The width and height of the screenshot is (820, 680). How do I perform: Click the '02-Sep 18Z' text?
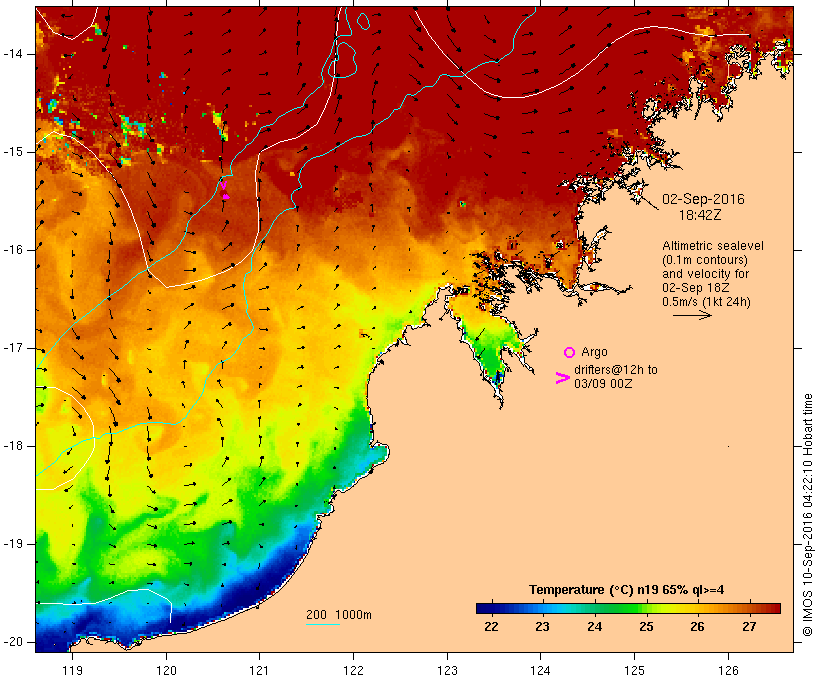[696, 288]
